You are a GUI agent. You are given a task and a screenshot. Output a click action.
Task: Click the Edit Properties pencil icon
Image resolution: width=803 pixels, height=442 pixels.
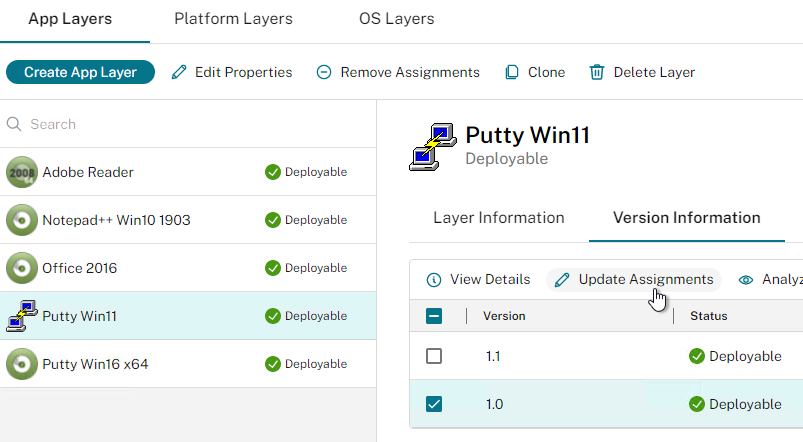(179, 72)
